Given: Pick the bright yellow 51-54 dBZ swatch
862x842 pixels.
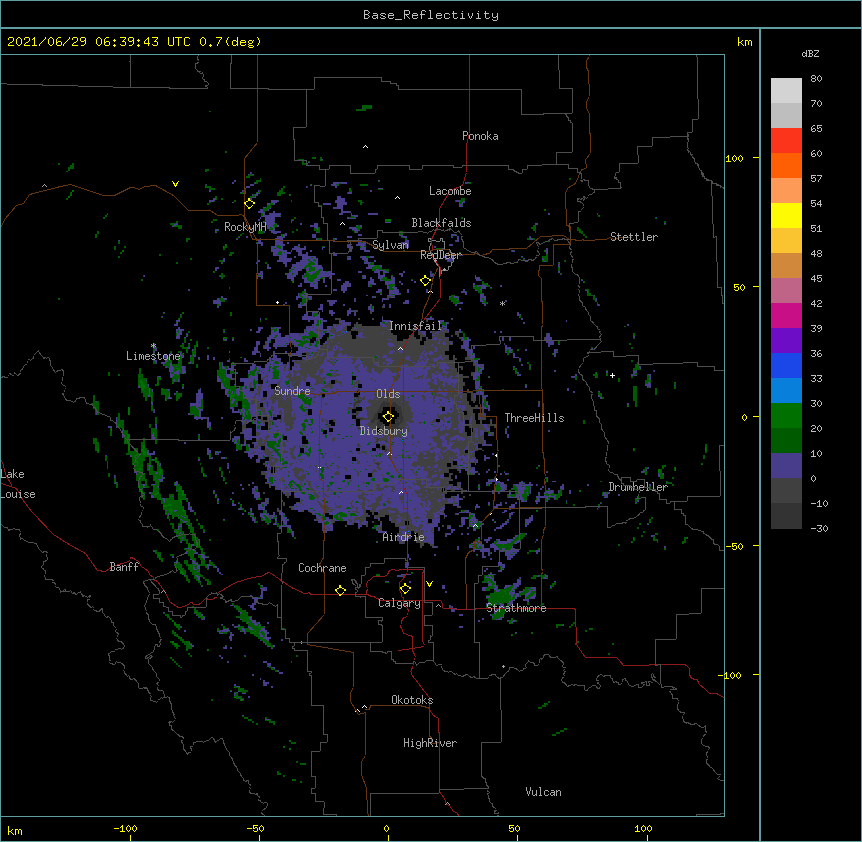Looking at the screenshot, I should 786,215.
